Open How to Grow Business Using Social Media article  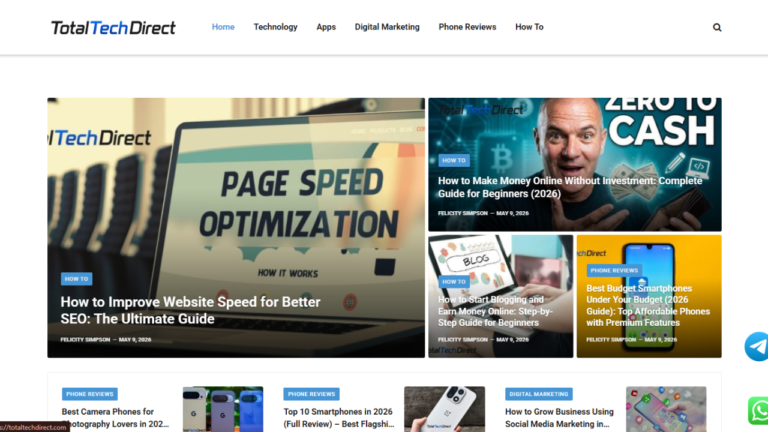tap(559, 418)
